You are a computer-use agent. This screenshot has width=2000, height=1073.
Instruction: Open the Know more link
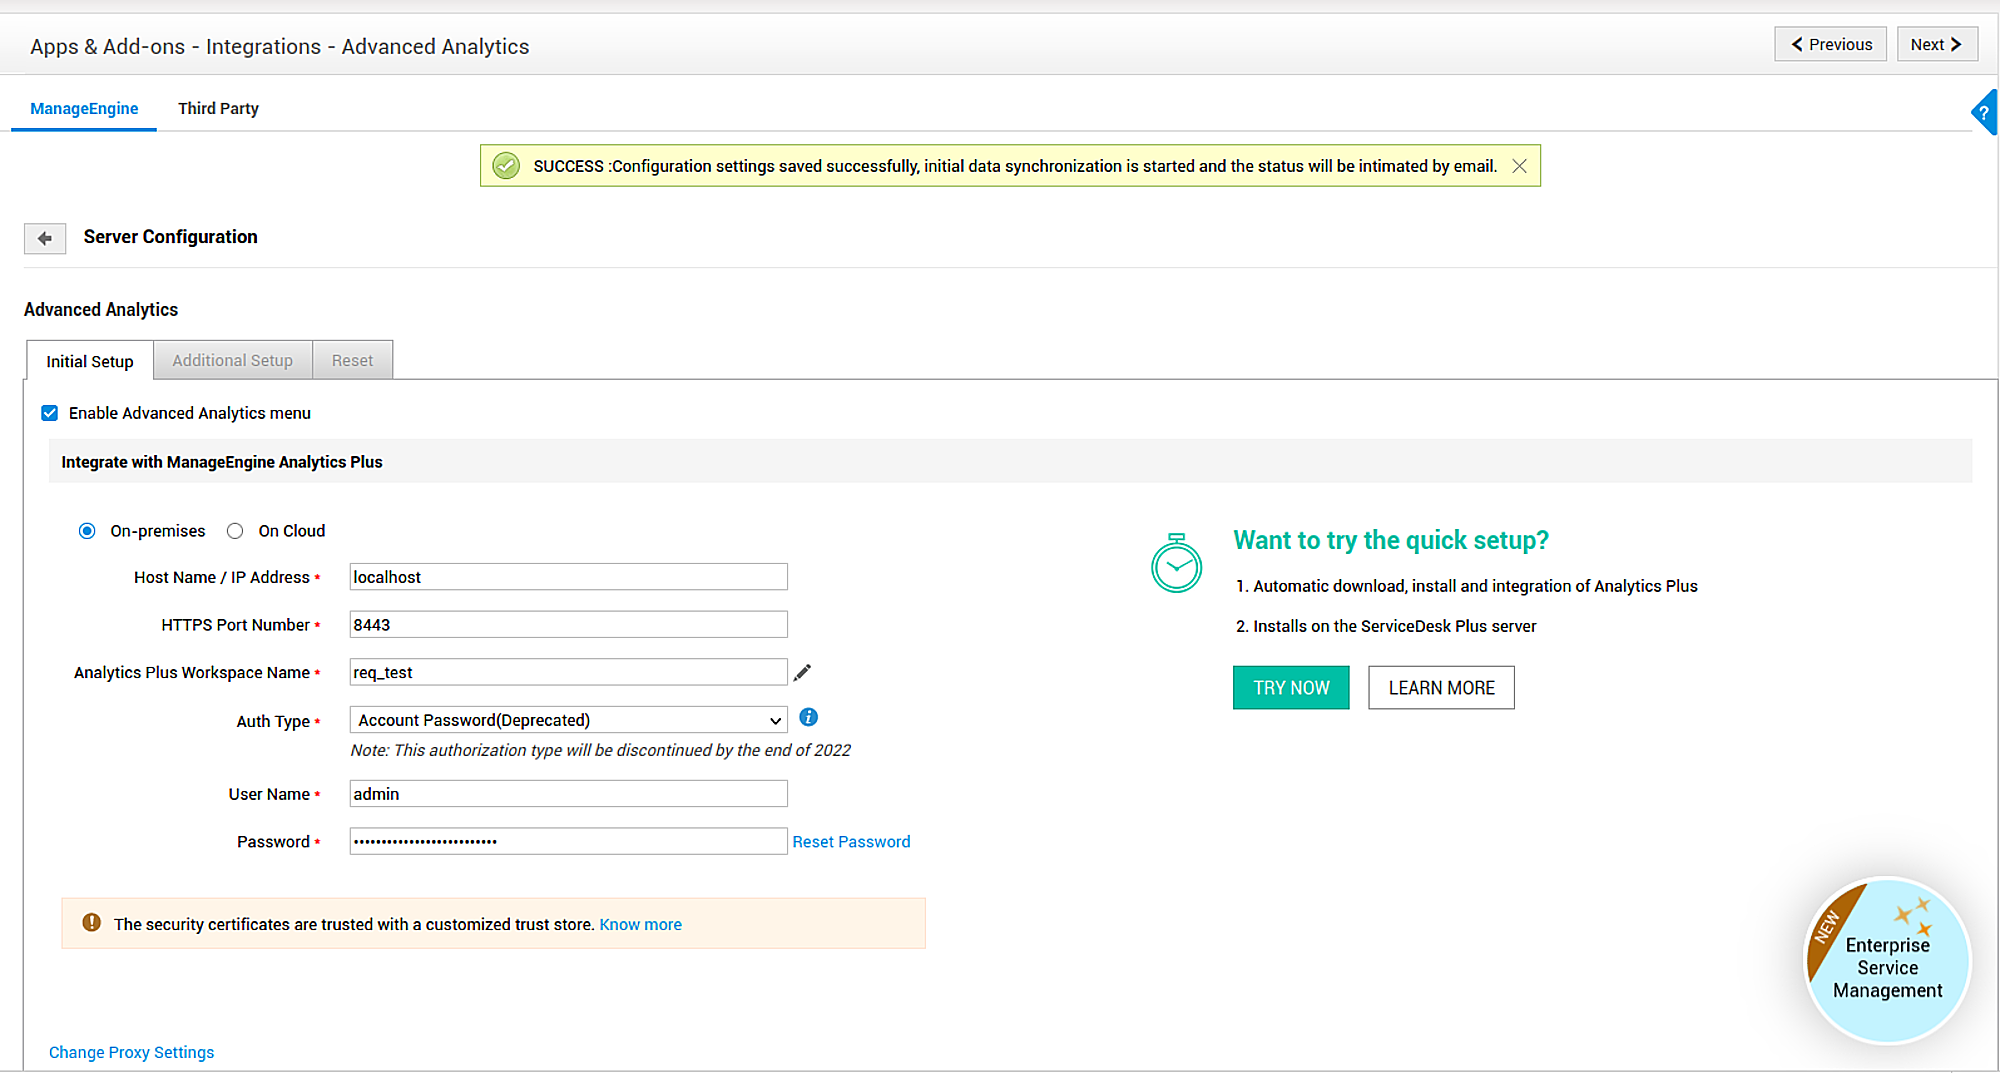(x=640, y=925)
